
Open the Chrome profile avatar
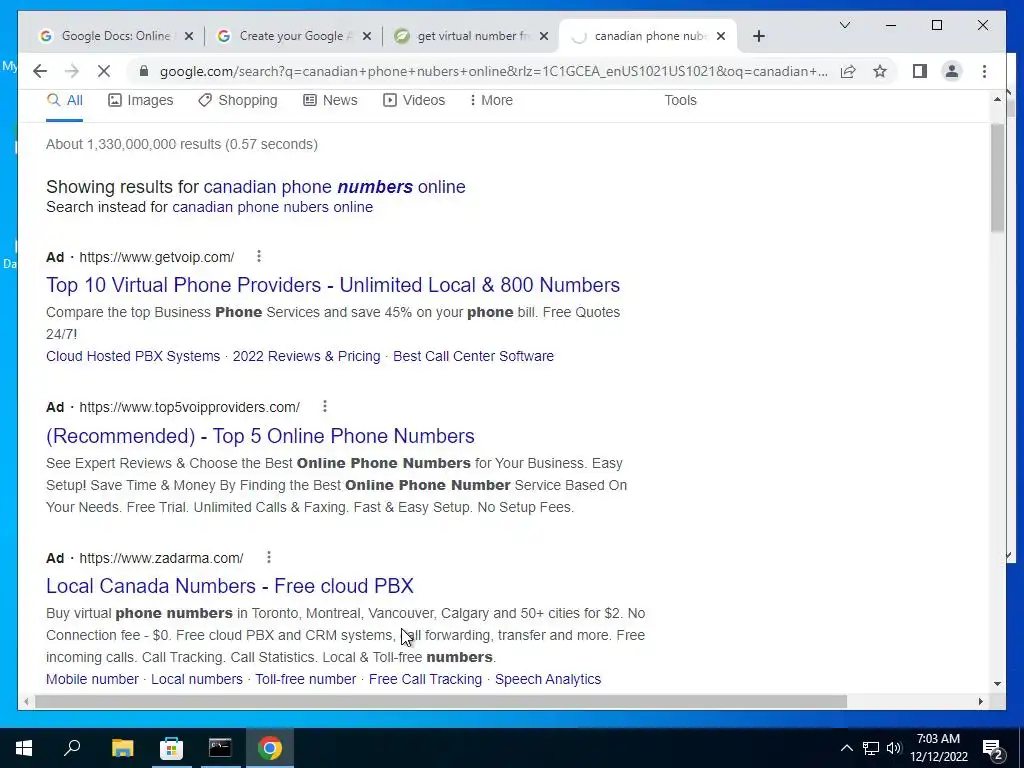[952, 71]
